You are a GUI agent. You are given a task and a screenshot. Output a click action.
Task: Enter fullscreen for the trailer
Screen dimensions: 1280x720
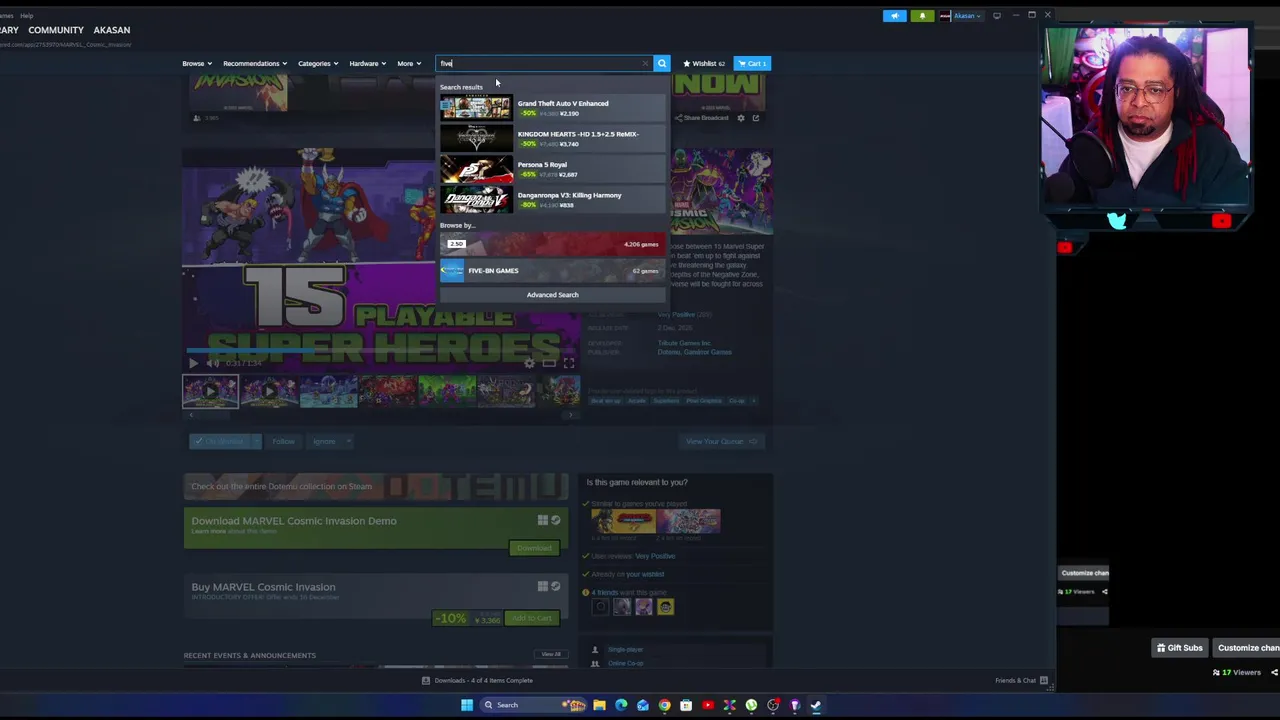[568, 363]
